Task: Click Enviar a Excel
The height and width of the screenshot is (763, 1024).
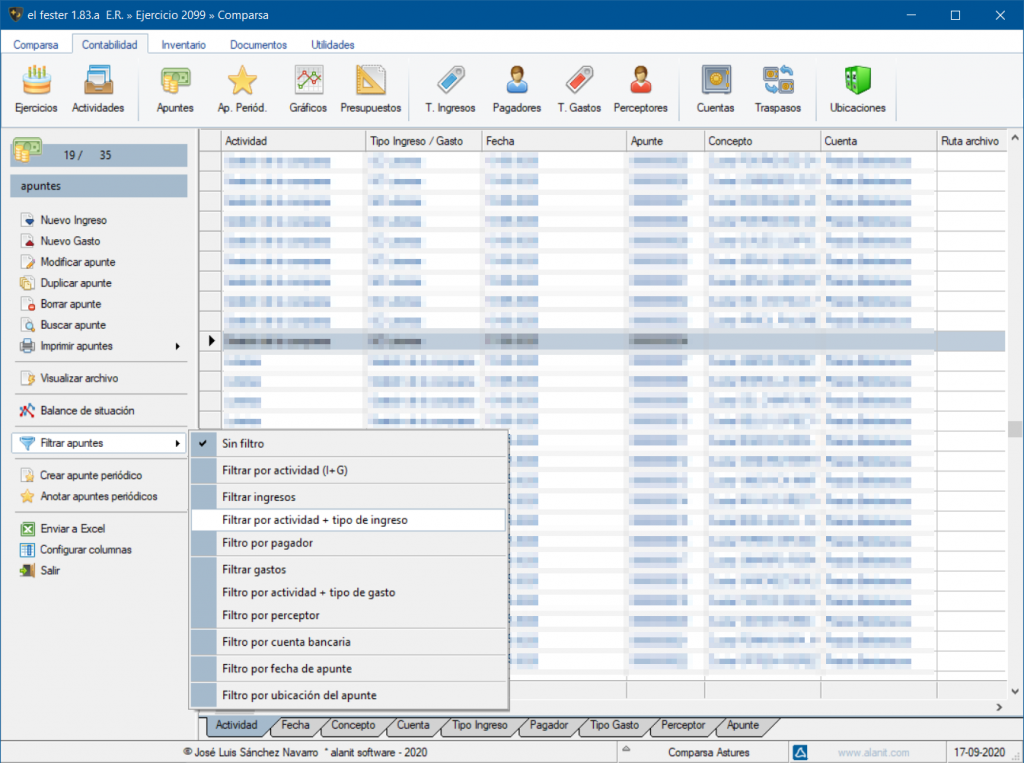Action: (72, 528)
